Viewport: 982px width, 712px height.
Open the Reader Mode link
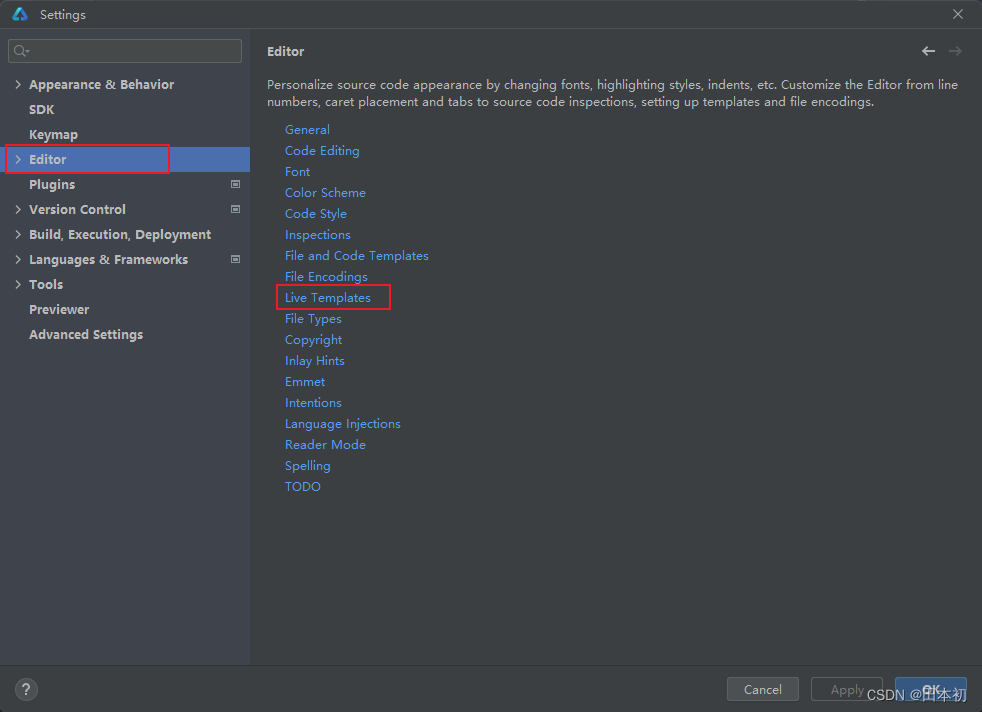(x=325, y=445)
